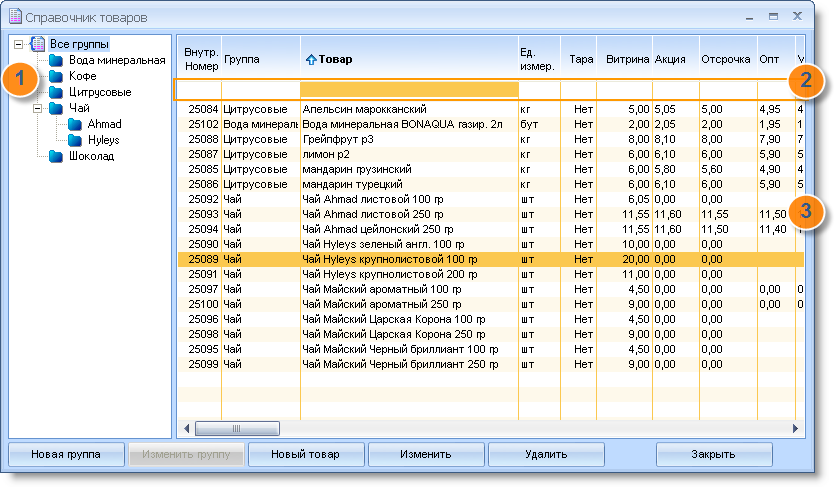Select Чай Ahmad цейлонский 250 гр
This screenshot has width=835, height=487.
click(490, 229)
